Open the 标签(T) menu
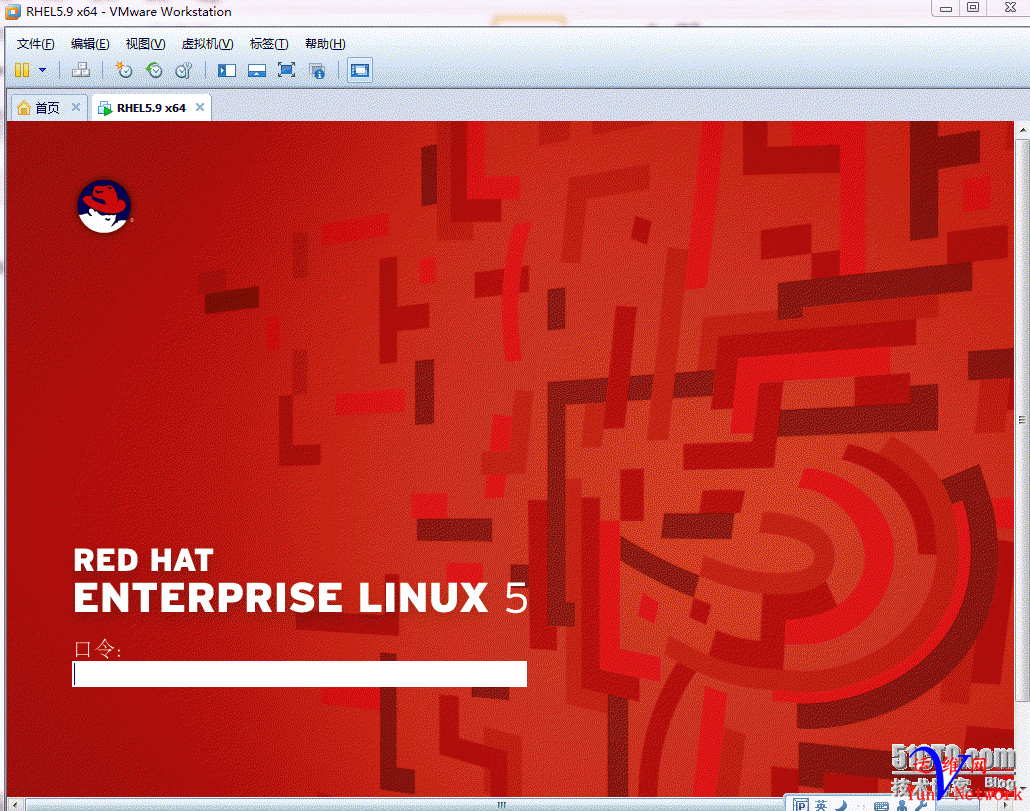This screenshot has width=1030, height=811. coord(269,44)
